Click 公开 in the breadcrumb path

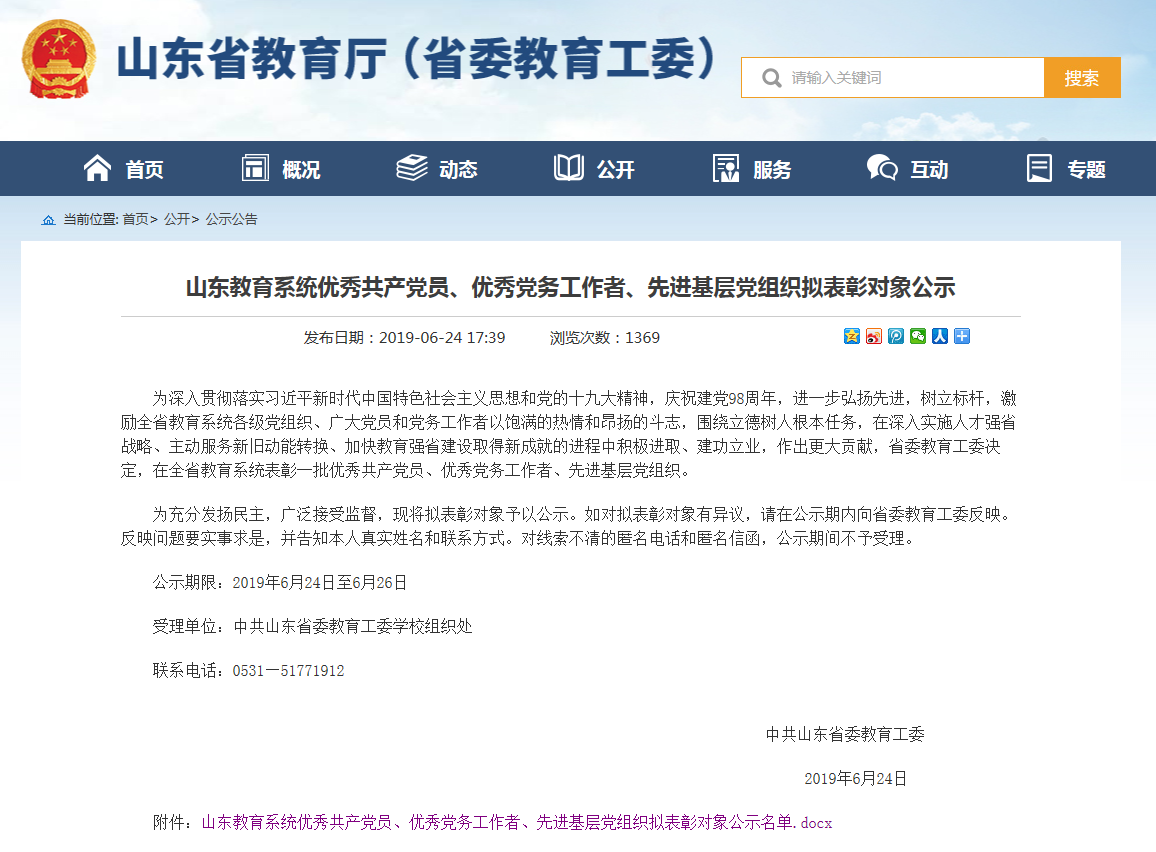click(177, 220)
